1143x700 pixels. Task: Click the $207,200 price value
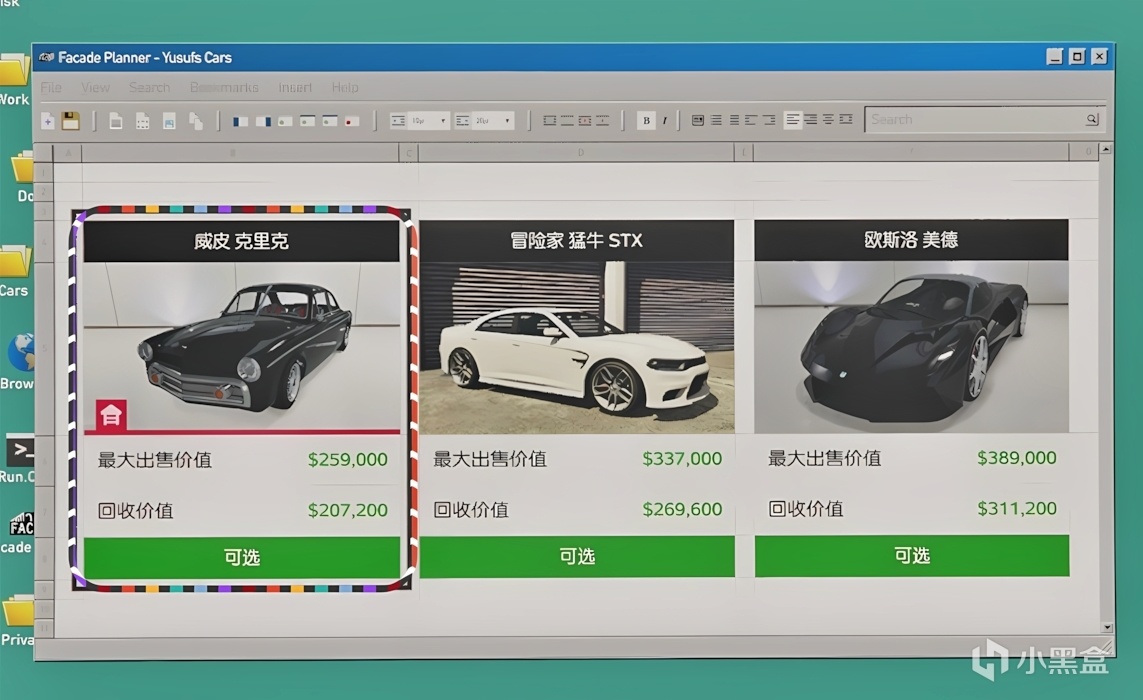[x=348, y=510]
